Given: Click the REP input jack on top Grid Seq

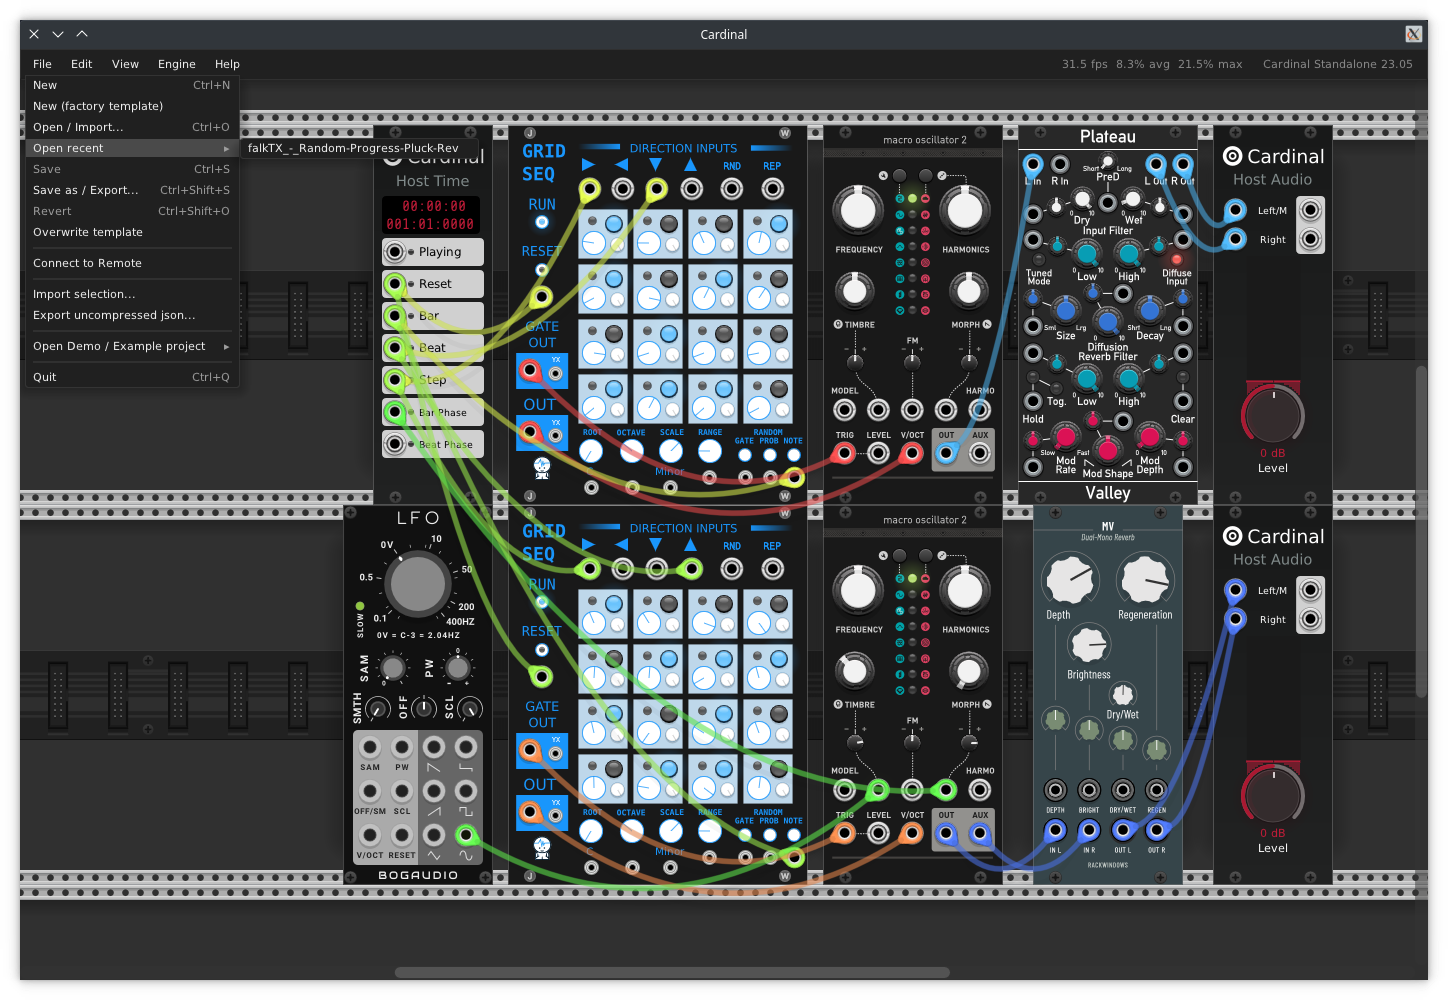Looking at the screenshot, I should [772, 188].
